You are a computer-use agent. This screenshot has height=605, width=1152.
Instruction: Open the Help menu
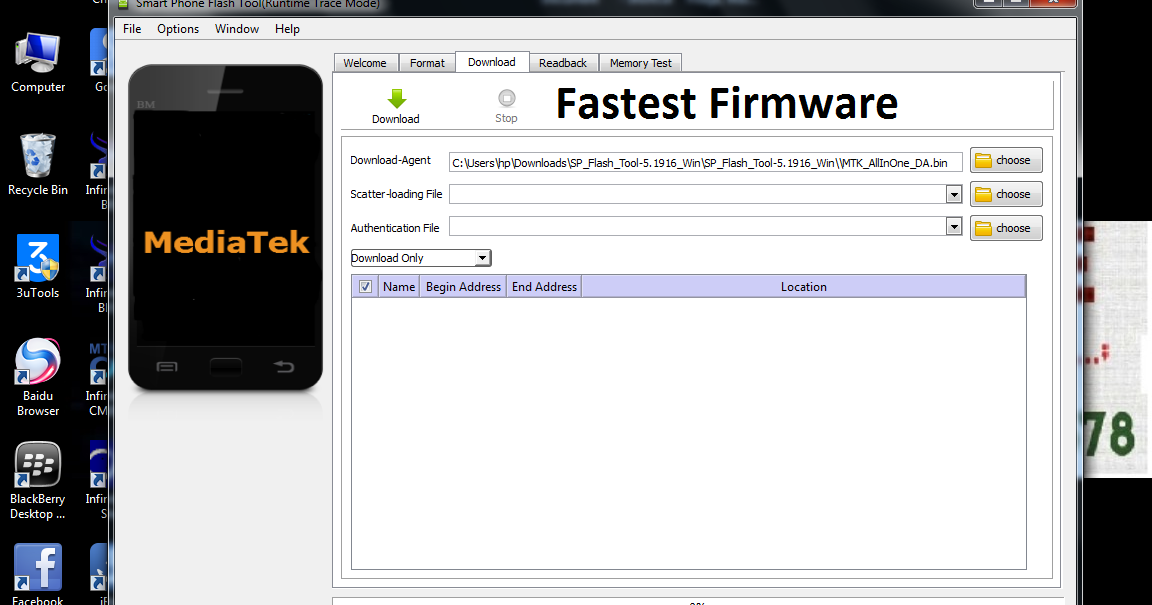pyautogui.click(x=287, y=29)
